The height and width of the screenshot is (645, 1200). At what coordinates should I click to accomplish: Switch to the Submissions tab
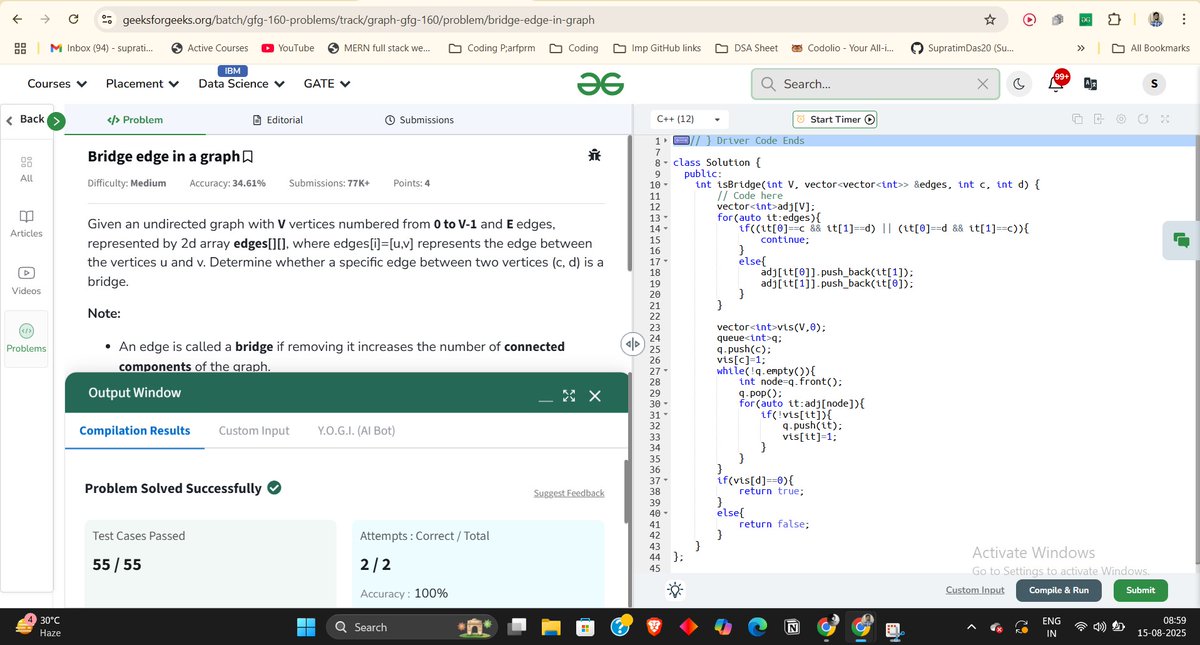pyautogui.click(x=419, y=120)
